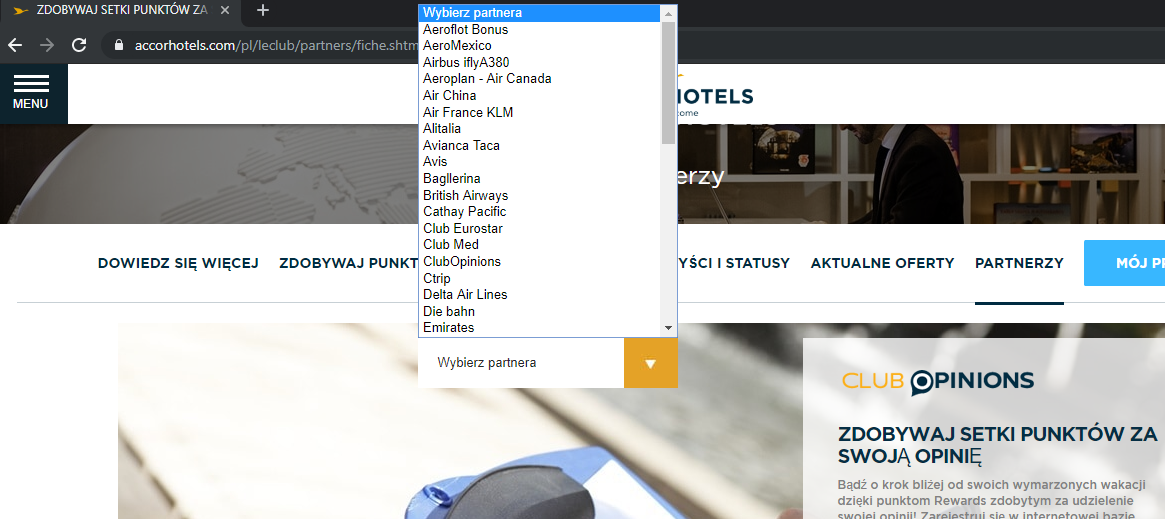
Task: Click the Club Opinions logo
Action: pyautogui.click(x=938, y=382)
